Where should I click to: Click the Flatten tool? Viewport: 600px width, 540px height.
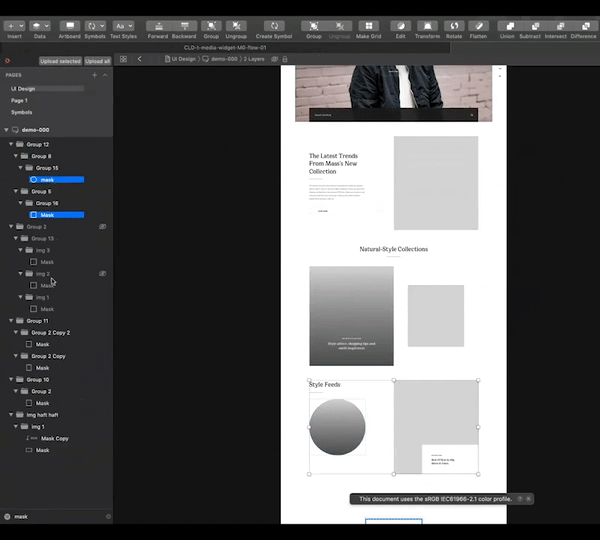click(x=479, y=26)
